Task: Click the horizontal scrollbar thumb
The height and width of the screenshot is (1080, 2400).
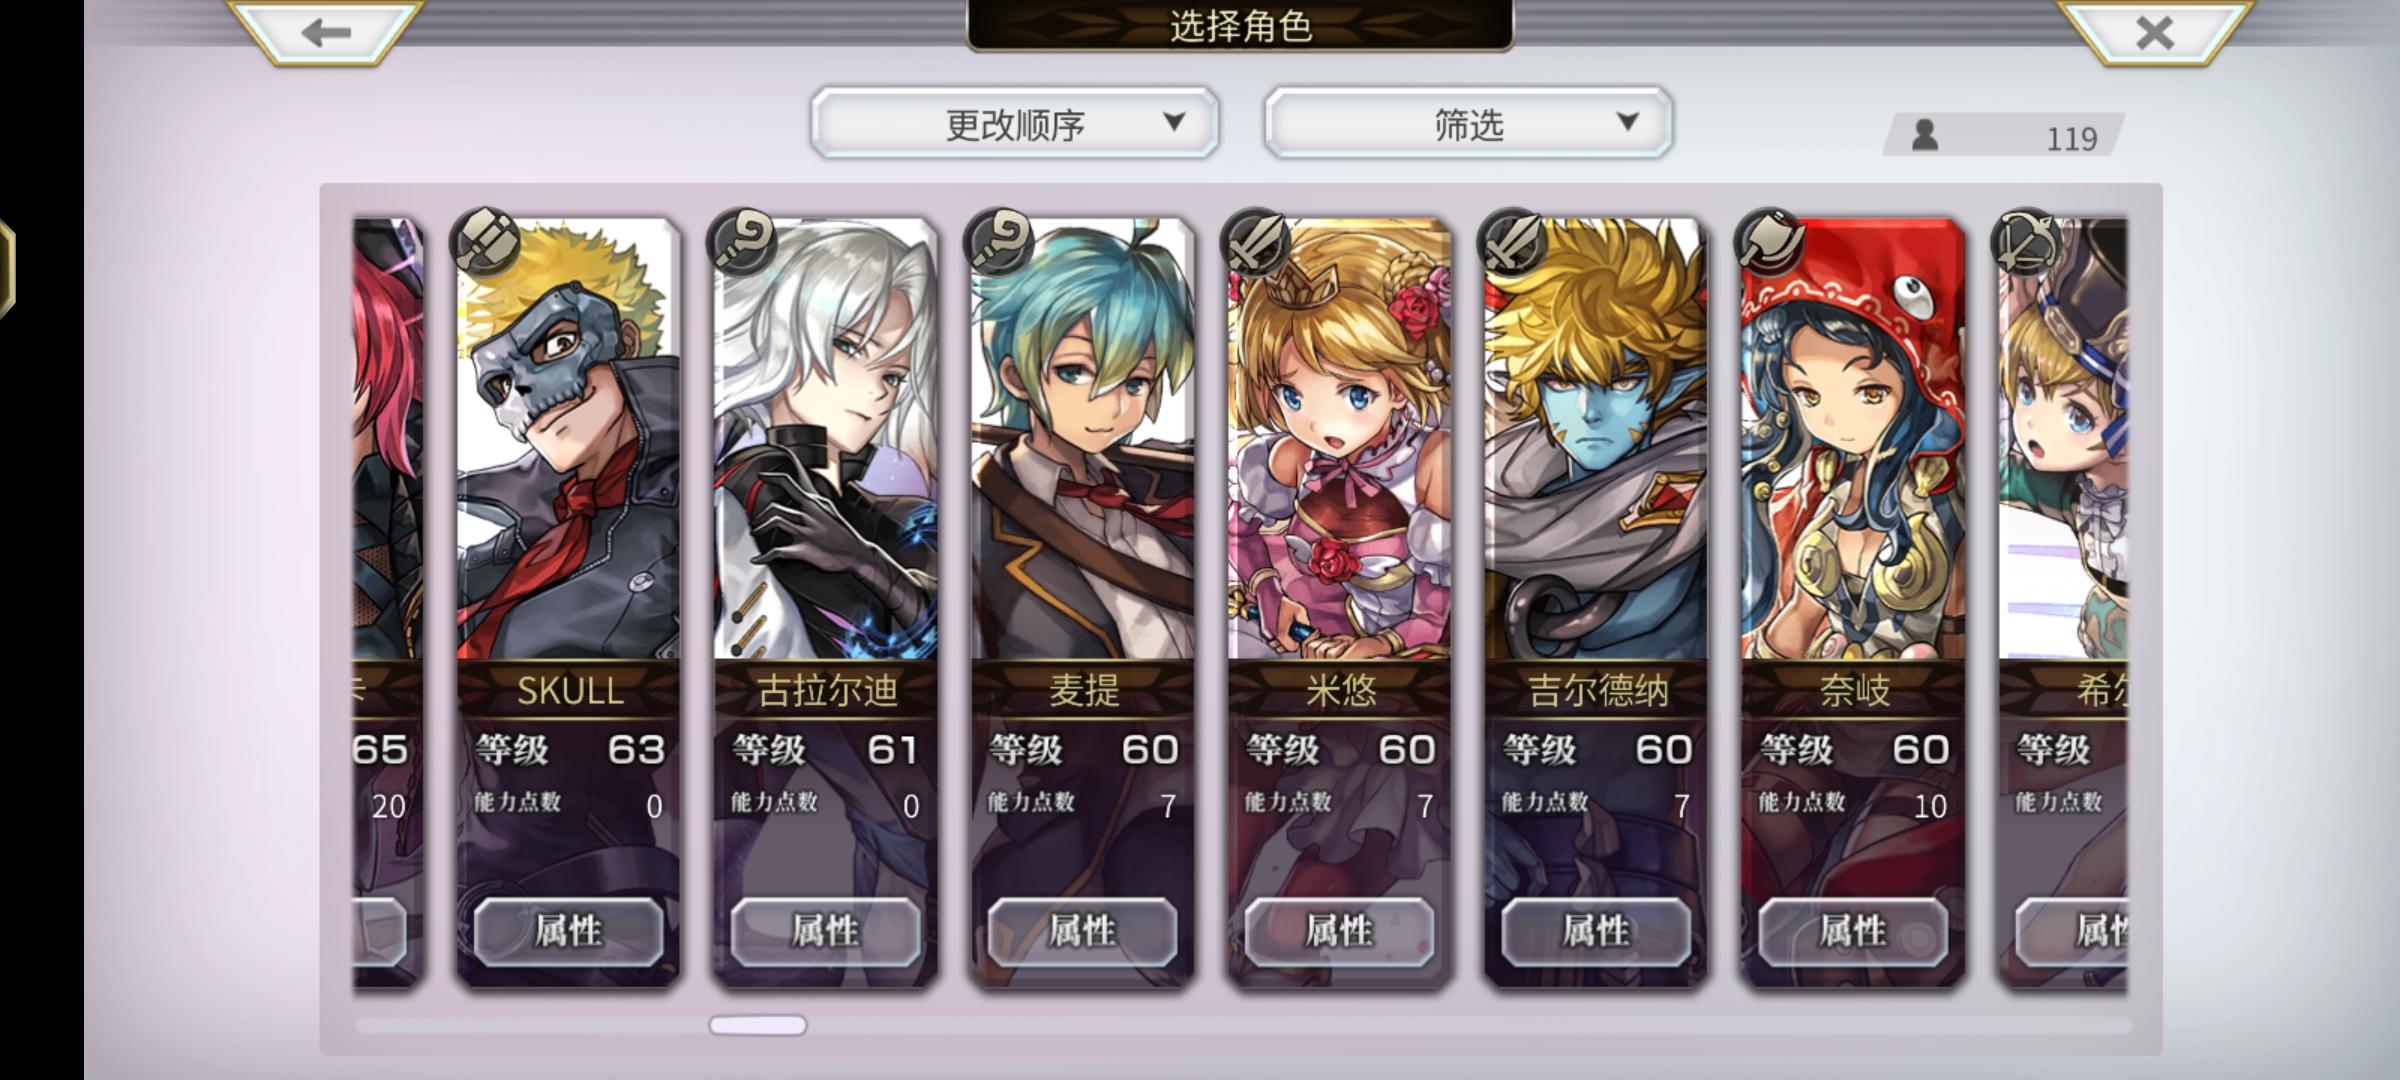Action: pos(758,1025)
